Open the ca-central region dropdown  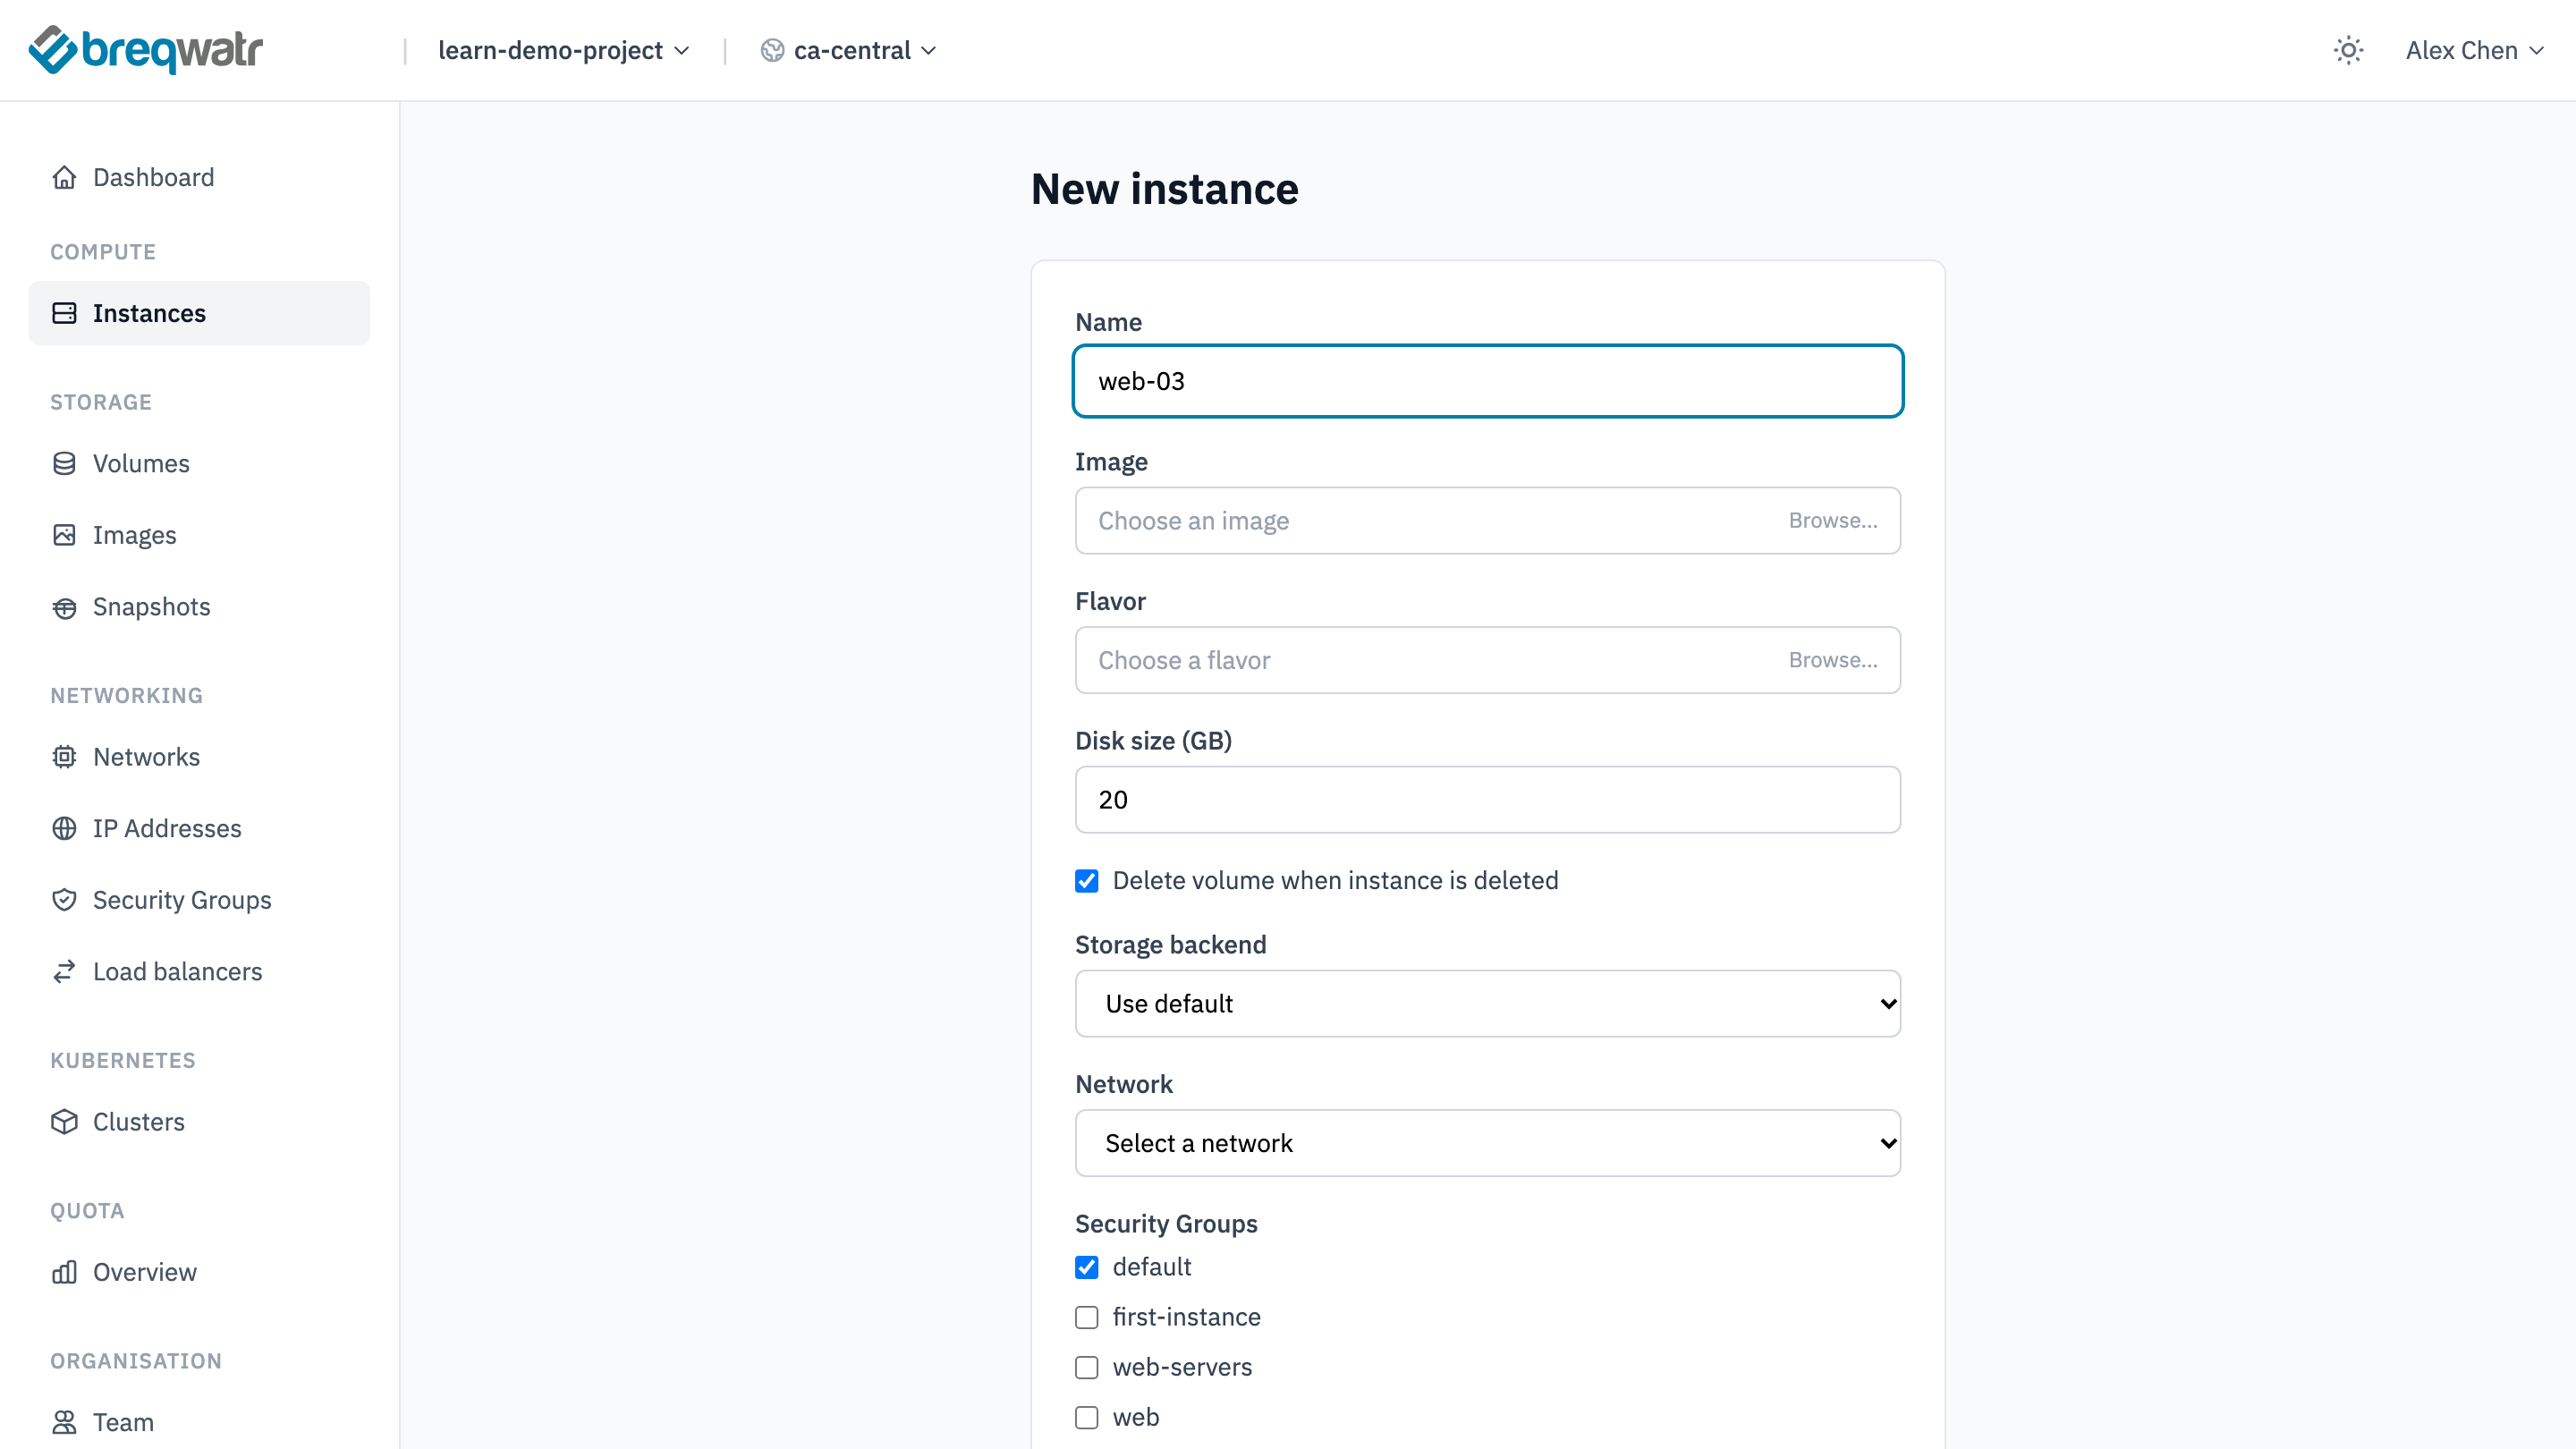[849, 50]
